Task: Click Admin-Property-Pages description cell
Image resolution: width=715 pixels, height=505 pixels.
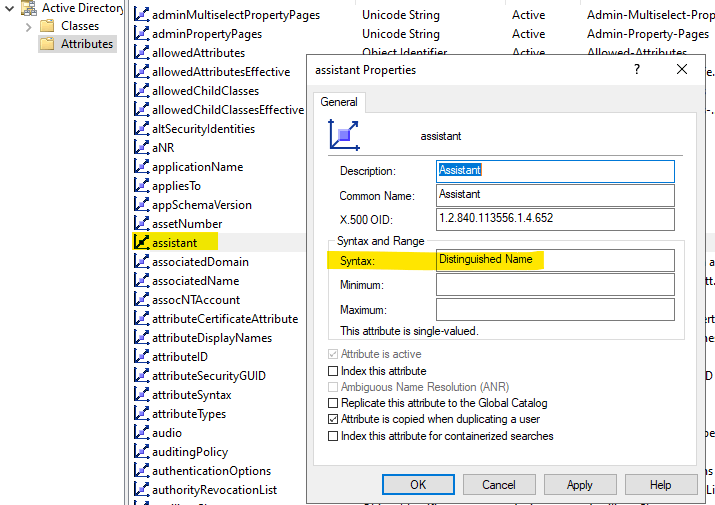Action: tap(648, 34)
